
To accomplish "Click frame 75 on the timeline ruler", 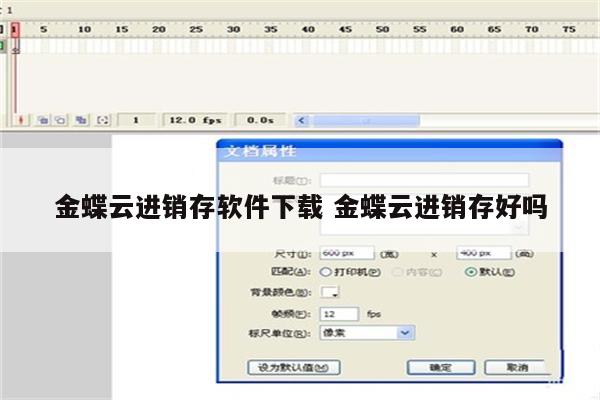I will tap(569, 29).
